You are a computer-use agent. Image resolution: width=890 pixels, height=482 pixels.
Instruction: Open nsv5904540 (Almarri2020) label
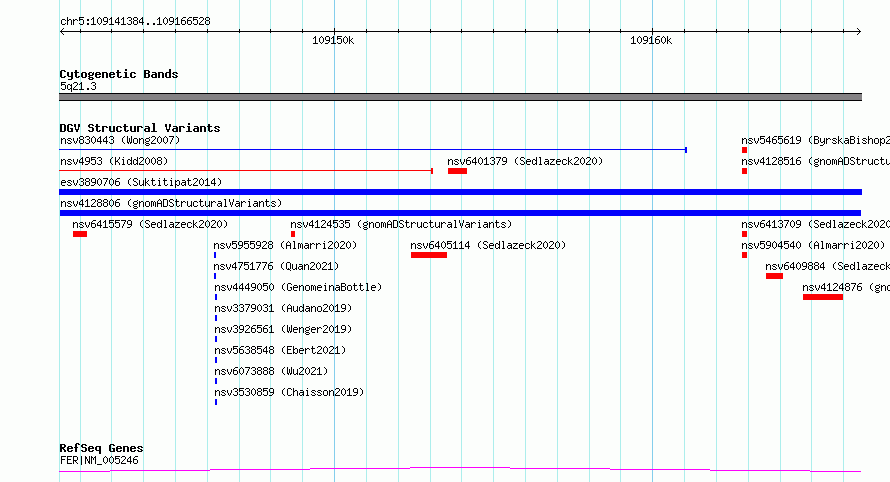coord(813,245)
